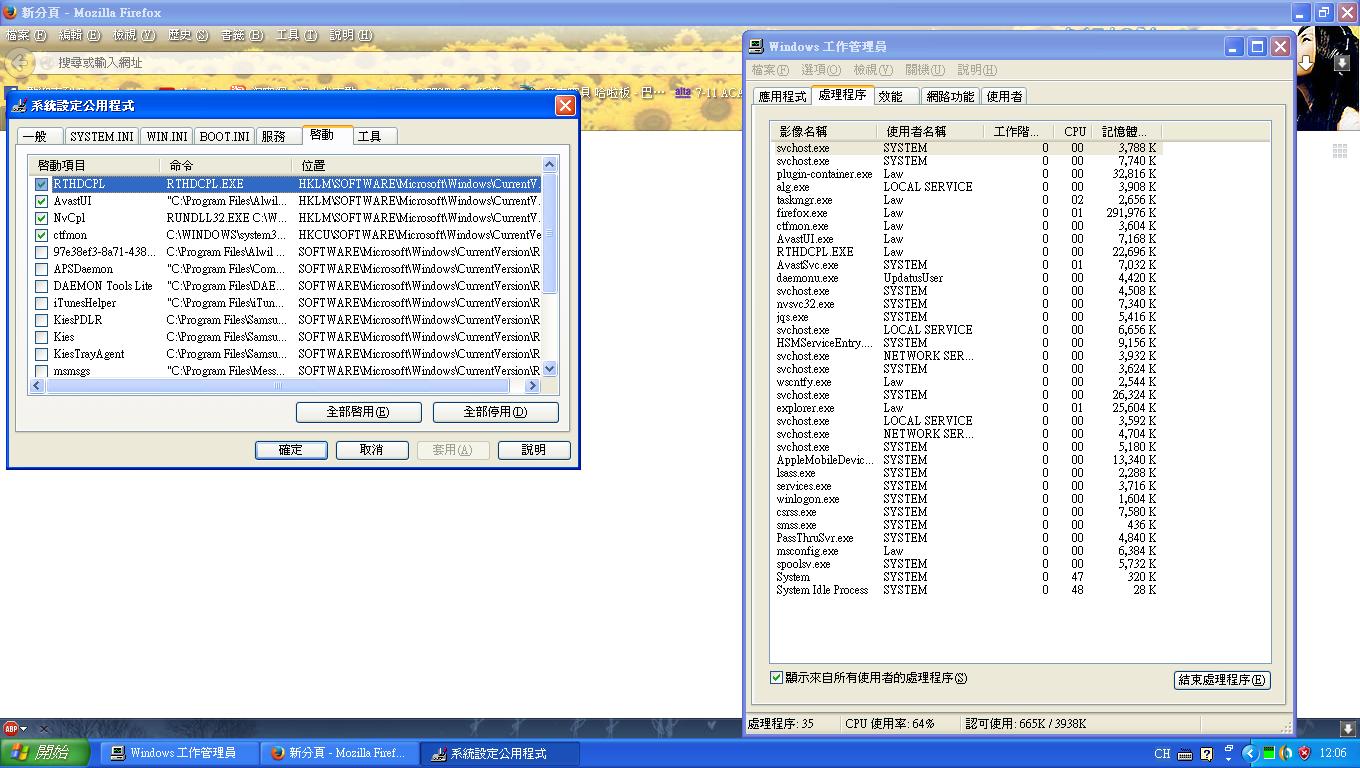This screenshot has width=1360, height=768.
Task: Sort processes by CPU column header
Action: pyautogui.click(x=1075, y=131)
